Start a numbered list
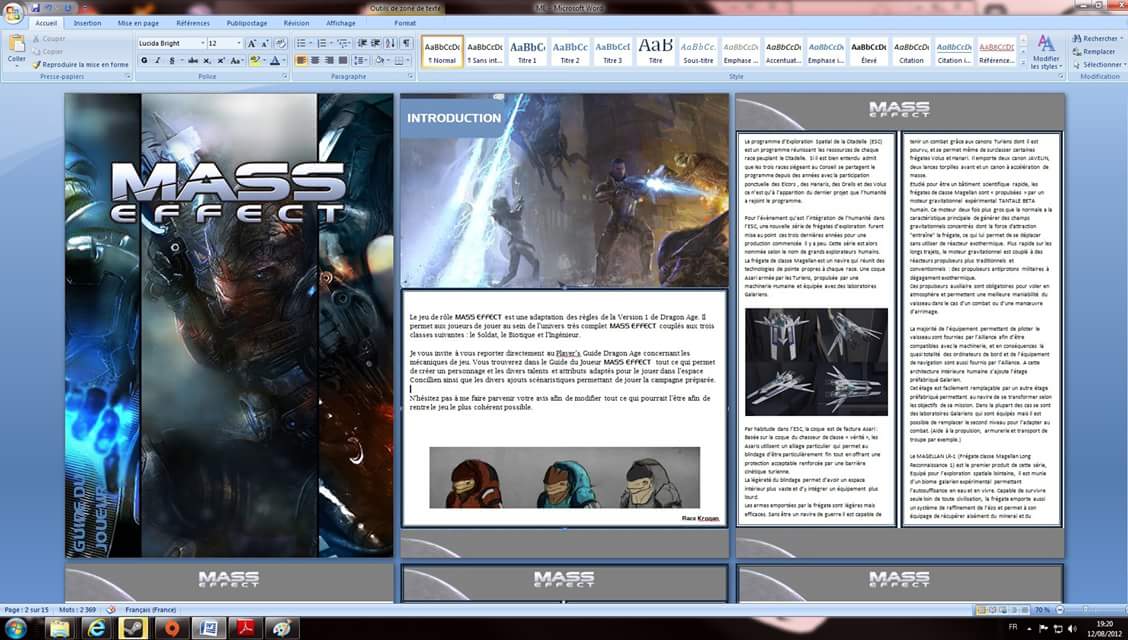 (324, 43)
